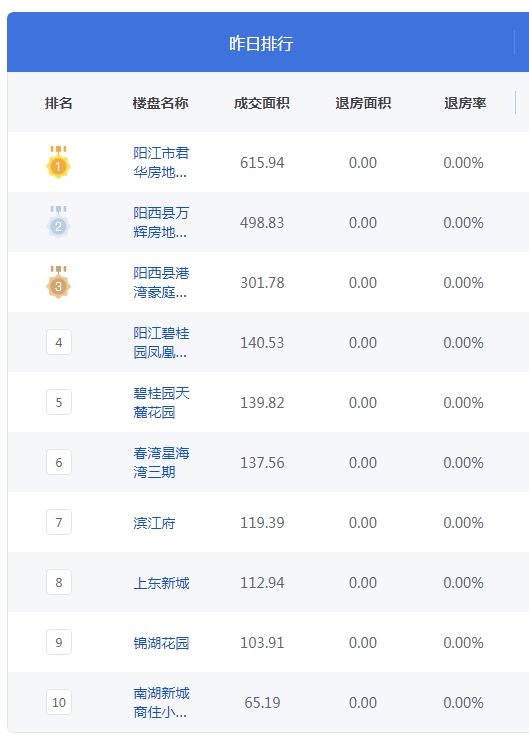Click the bronze rank 3 medal icon
Viewport: 529px width, 739px height.
click(58, 282)
